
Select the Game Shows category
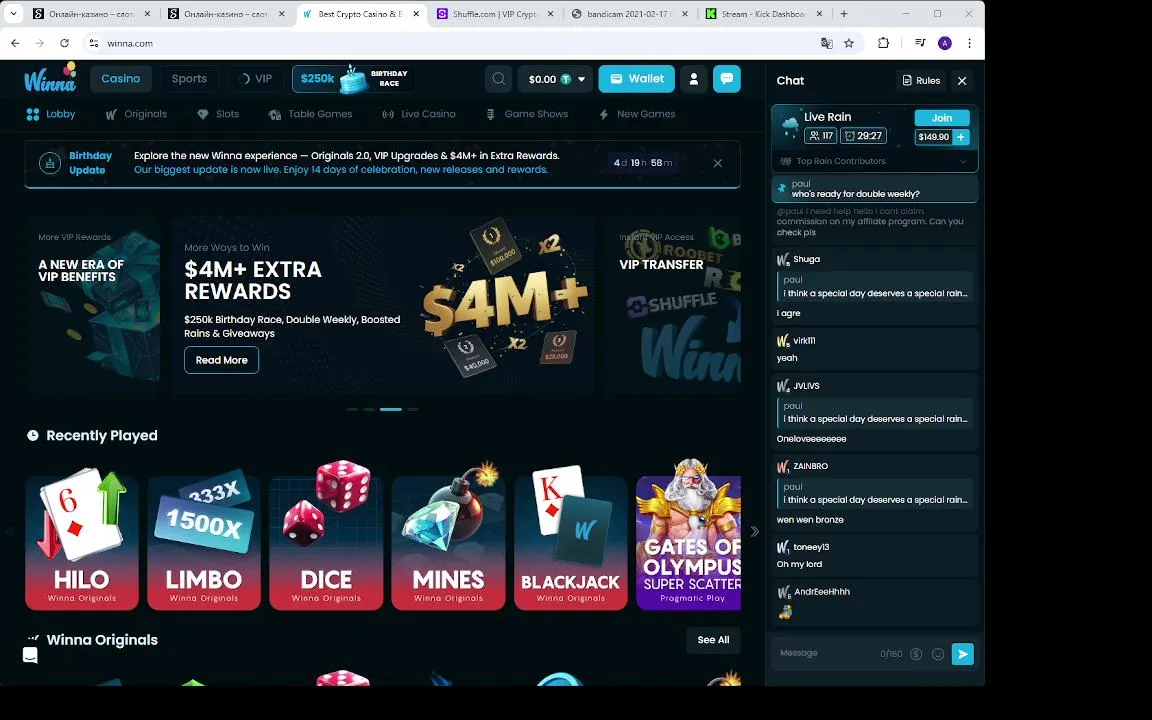click(527, 114)
